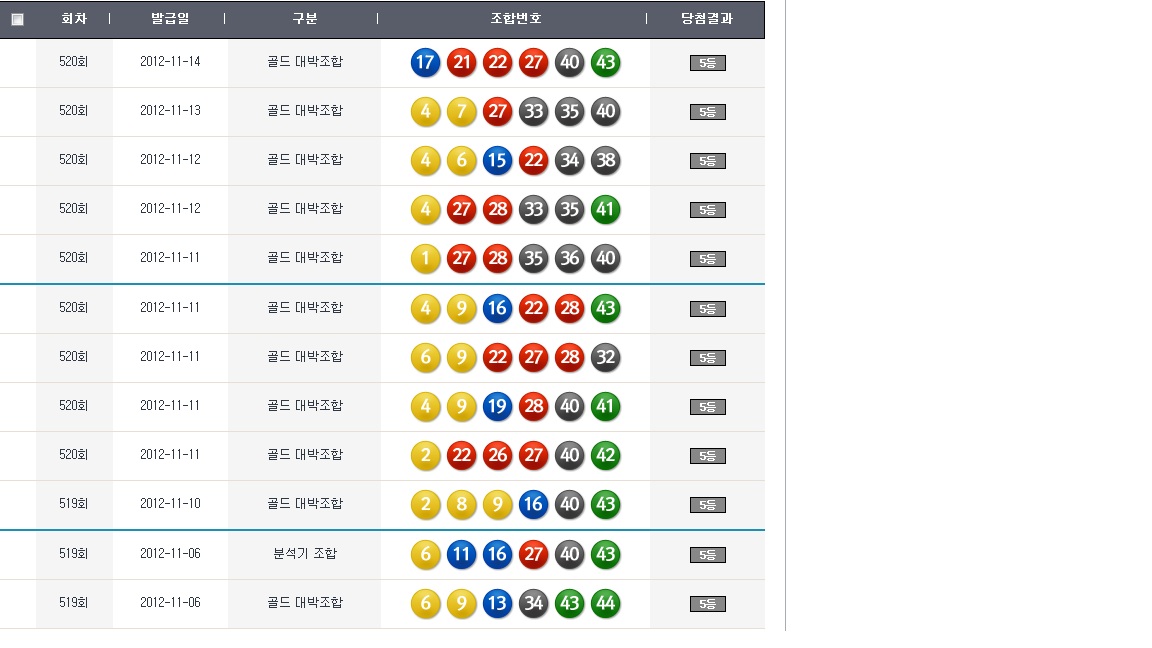Click the blue number 17 ball
This screenshot has width=1152, height=648.
tap(425, 63)
